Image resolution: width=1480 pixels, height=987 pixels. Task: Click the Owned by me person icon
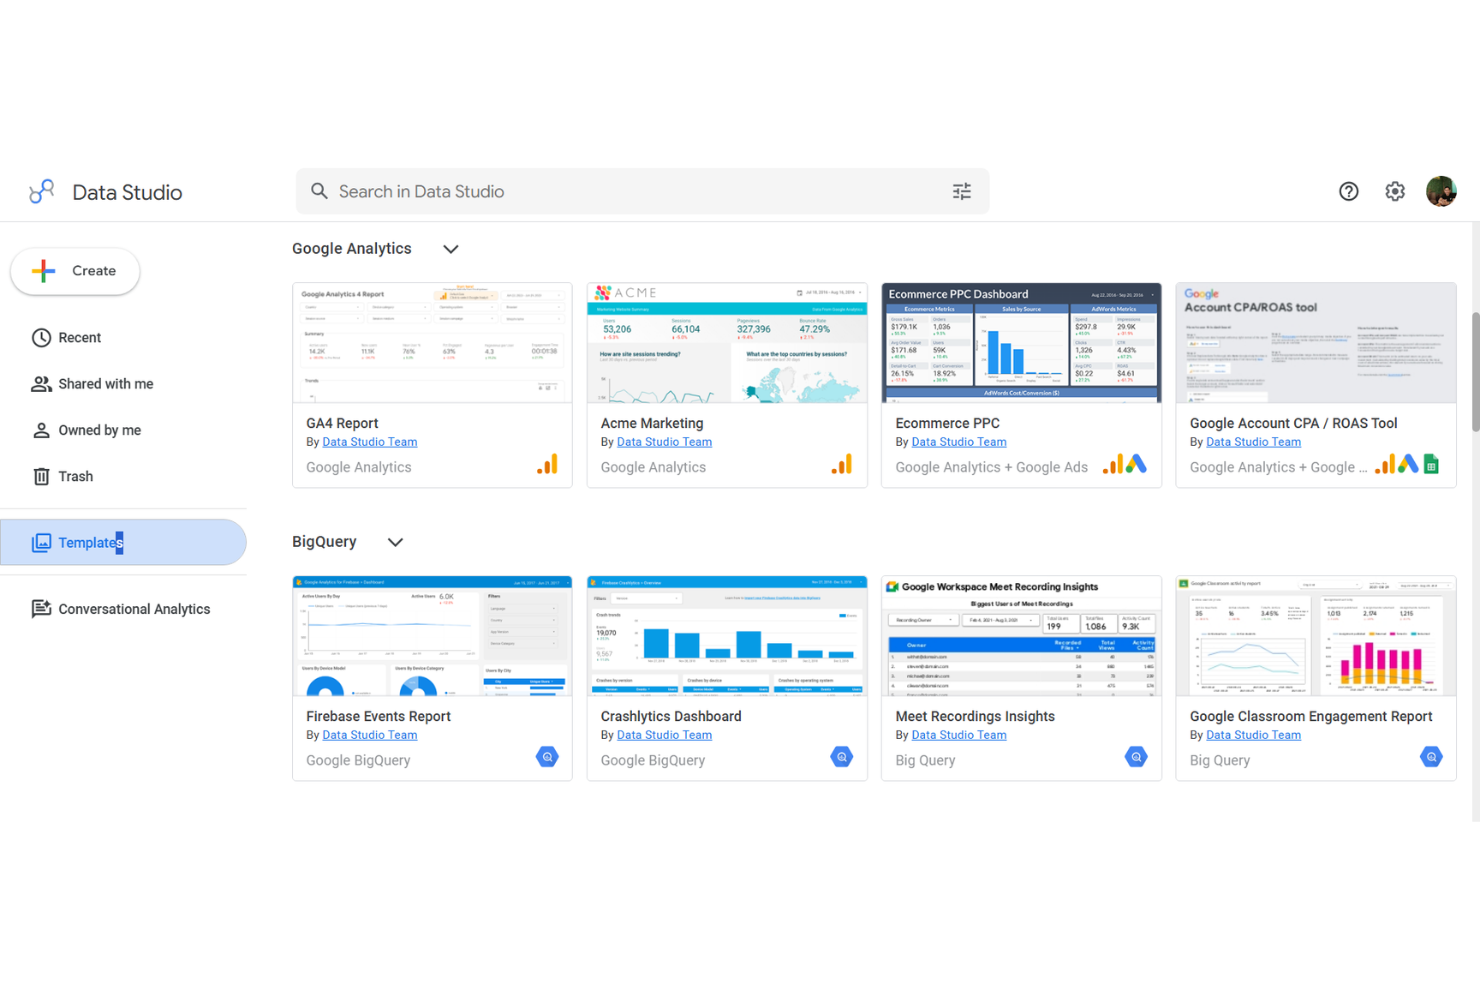pyautogui.click(x=41, y=430)
